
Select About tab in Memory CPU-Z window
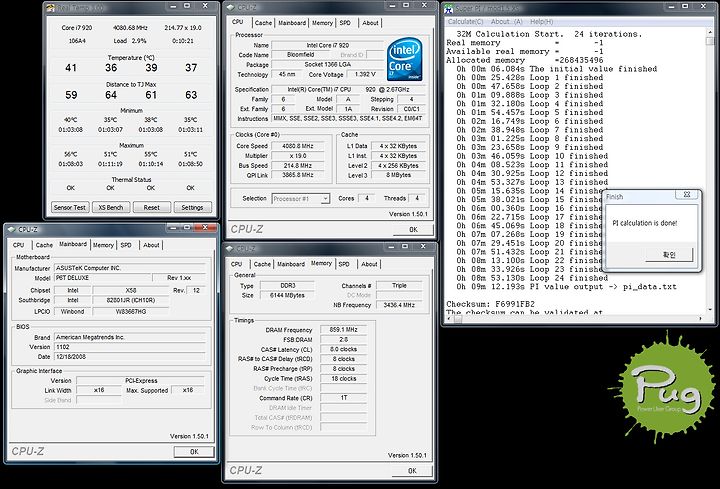tap(369, 264)
